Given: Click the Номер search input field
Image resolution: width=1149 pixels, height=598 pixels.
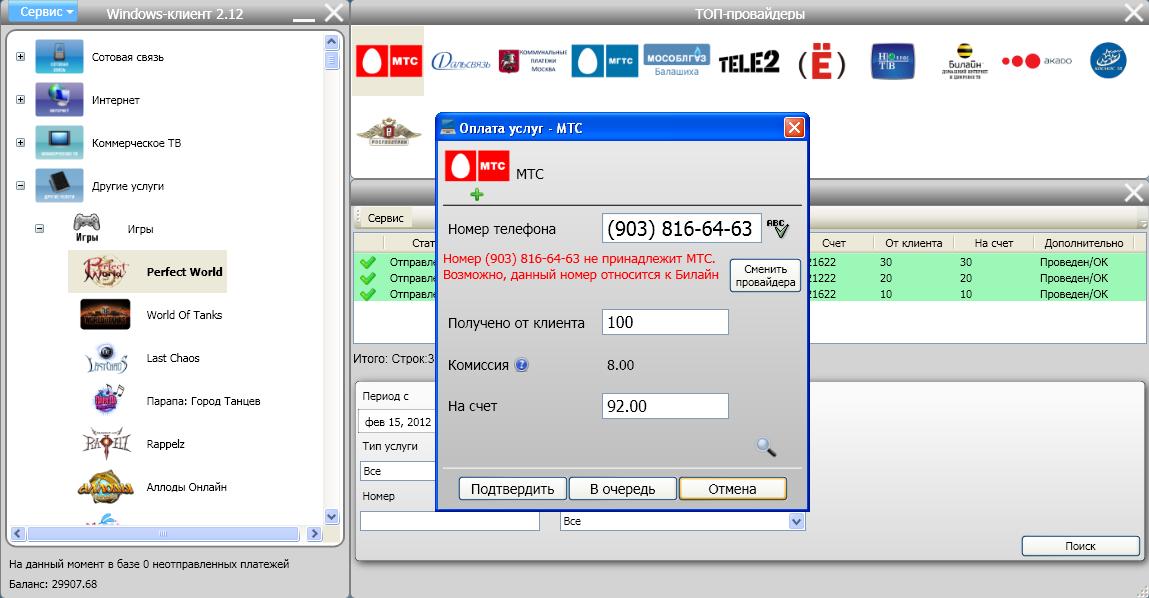Looking at the screenshot, I should click(x=450, y=521).
